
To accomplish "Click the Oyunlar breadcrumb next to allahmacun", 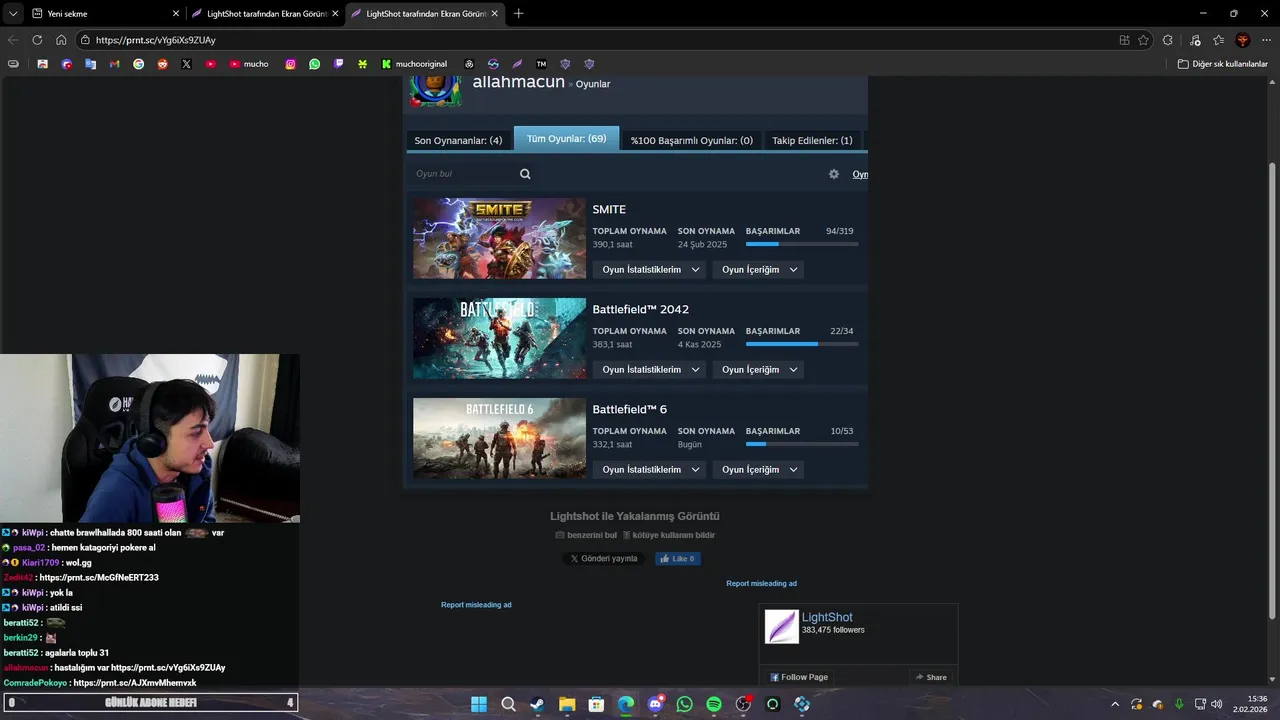I will pyautogui.click(x=593, y=84).
